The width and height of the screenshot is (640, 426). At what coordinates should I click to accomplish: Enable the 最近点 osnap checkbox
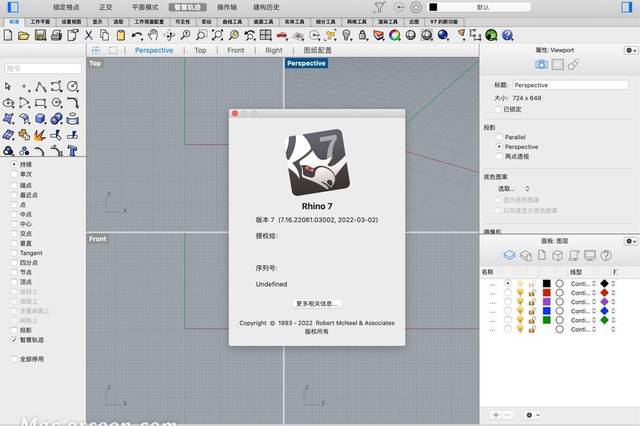click(x=14, y=195)
